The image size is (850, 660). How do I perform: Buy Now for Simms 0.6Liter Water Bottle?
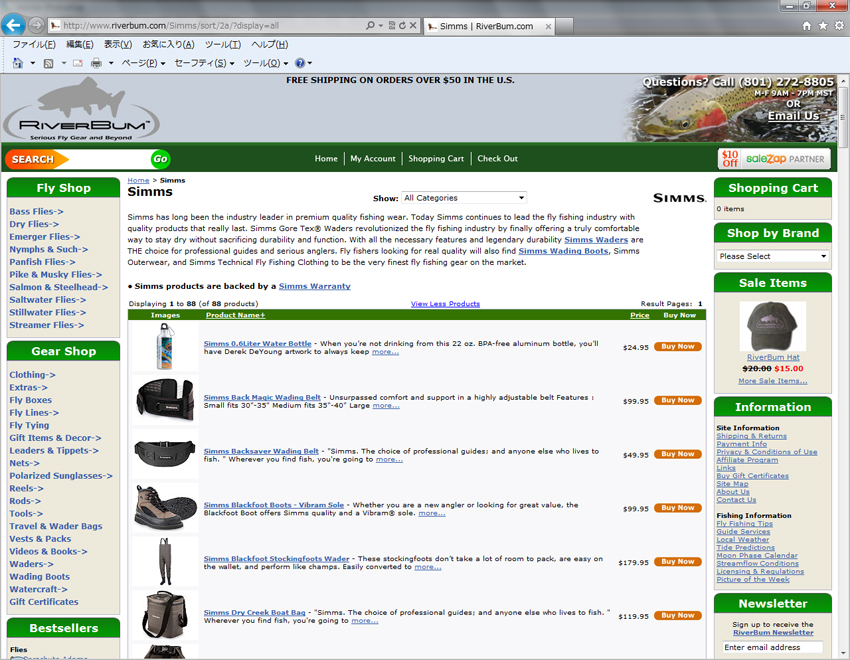click(x=678, y=347)
